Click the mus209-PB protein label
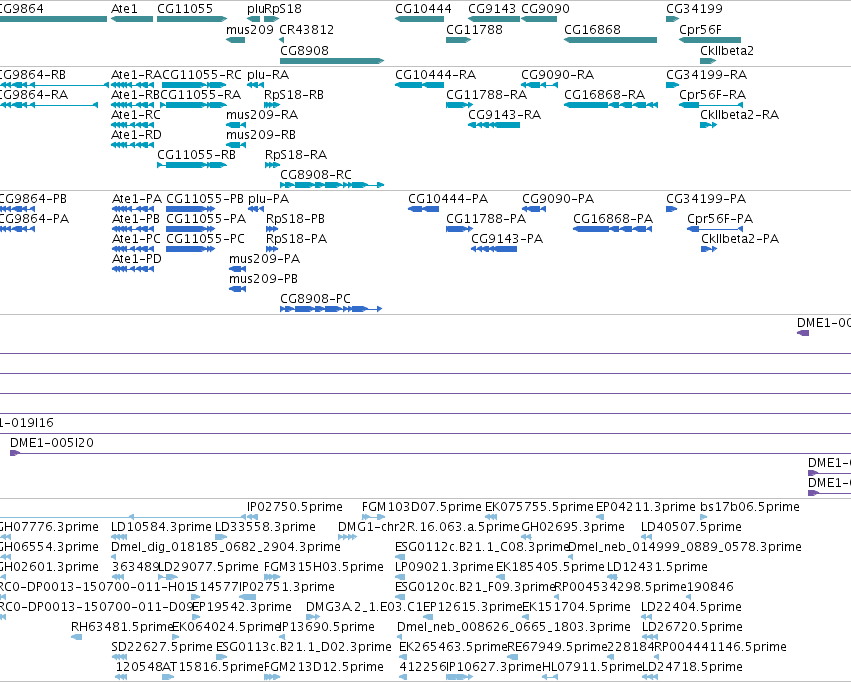This screenshot has width=851, height=682. (263, 278)
